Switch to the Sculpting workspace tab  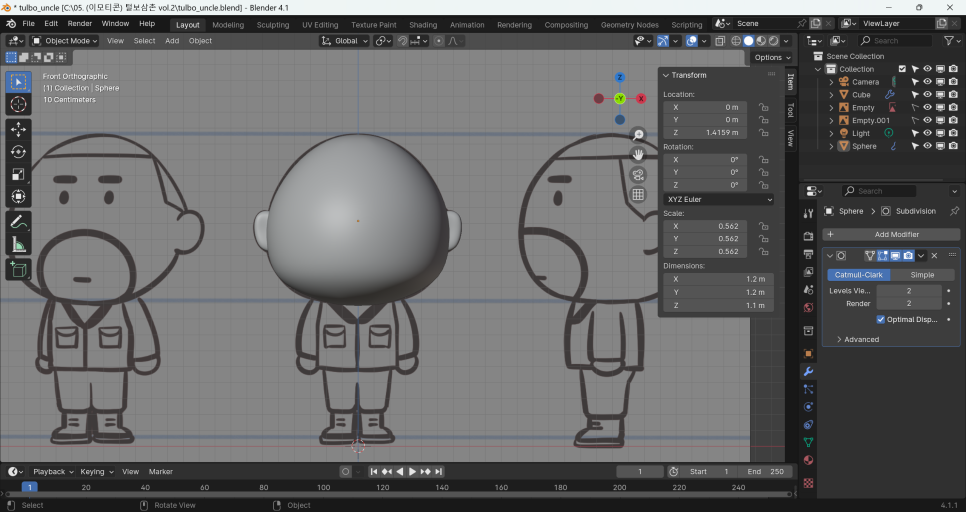[x=273, y=25]
